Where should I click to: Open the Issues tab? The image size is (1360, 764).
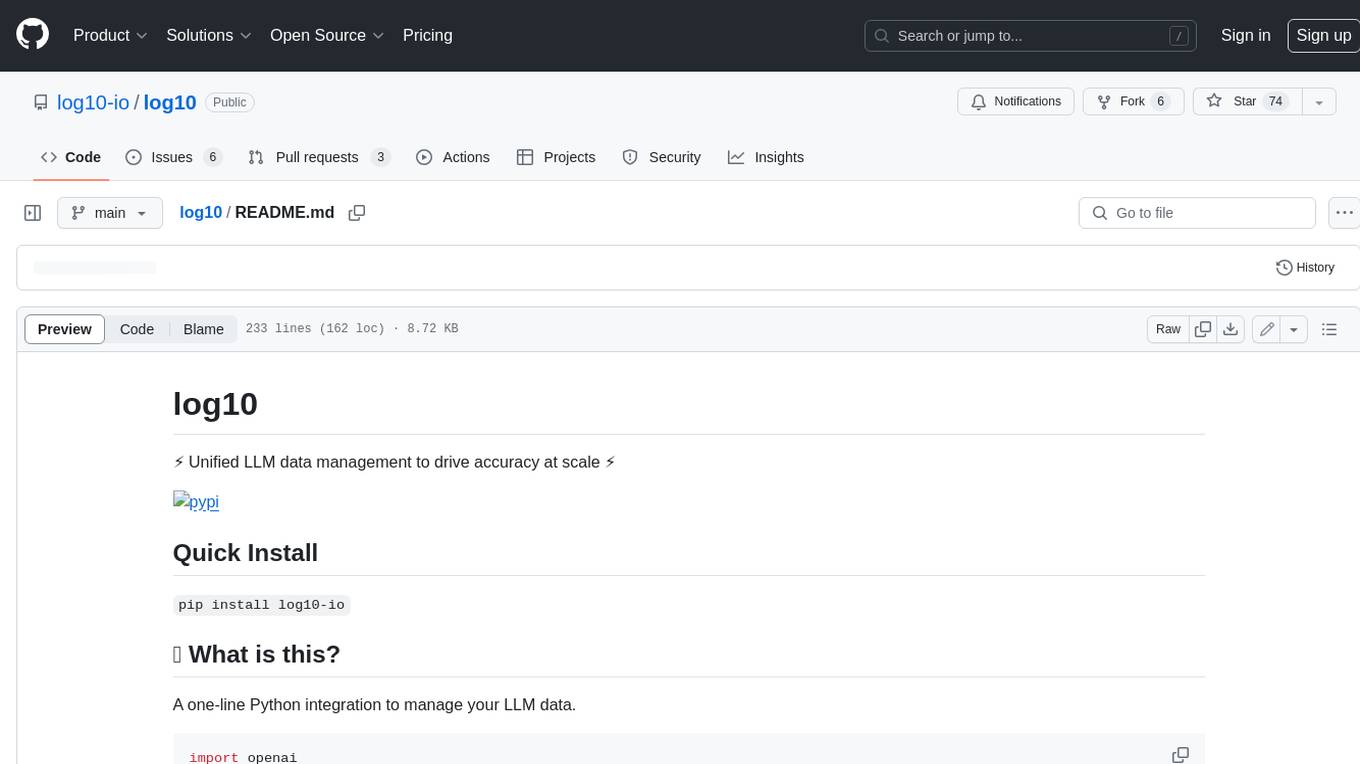tap(173, 157)
